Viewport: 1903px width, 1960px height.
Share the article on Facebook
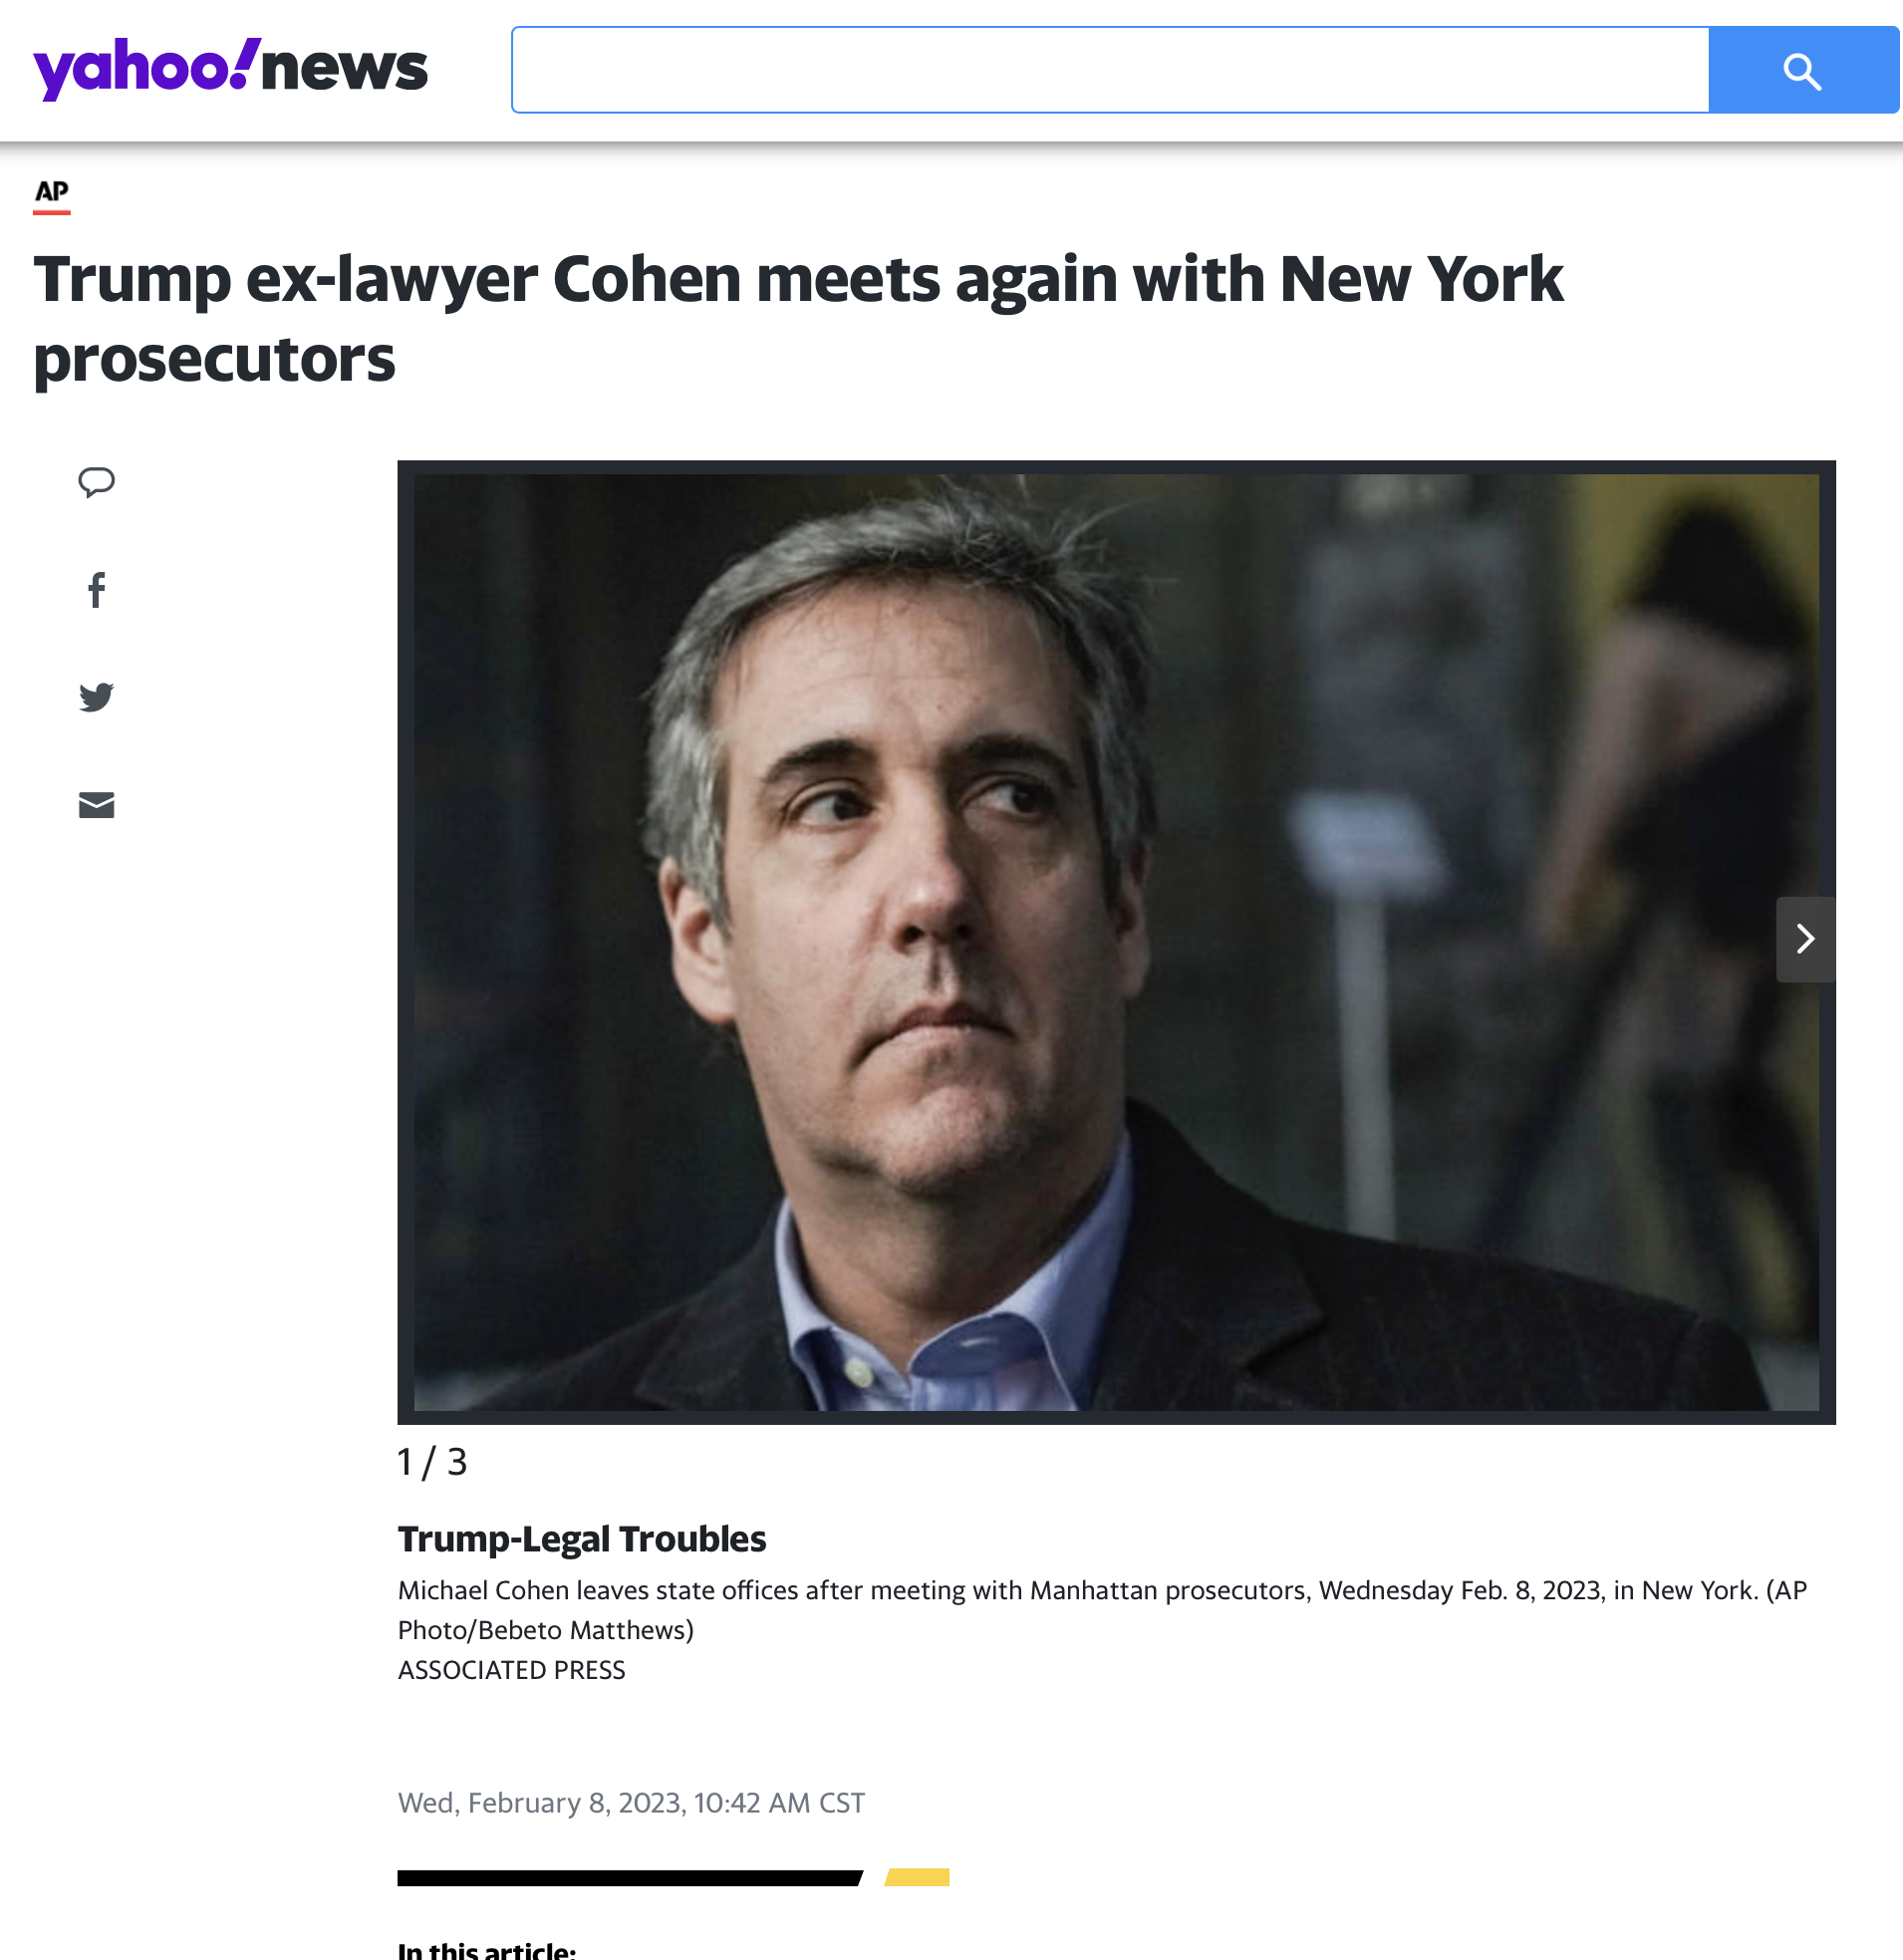96,590
